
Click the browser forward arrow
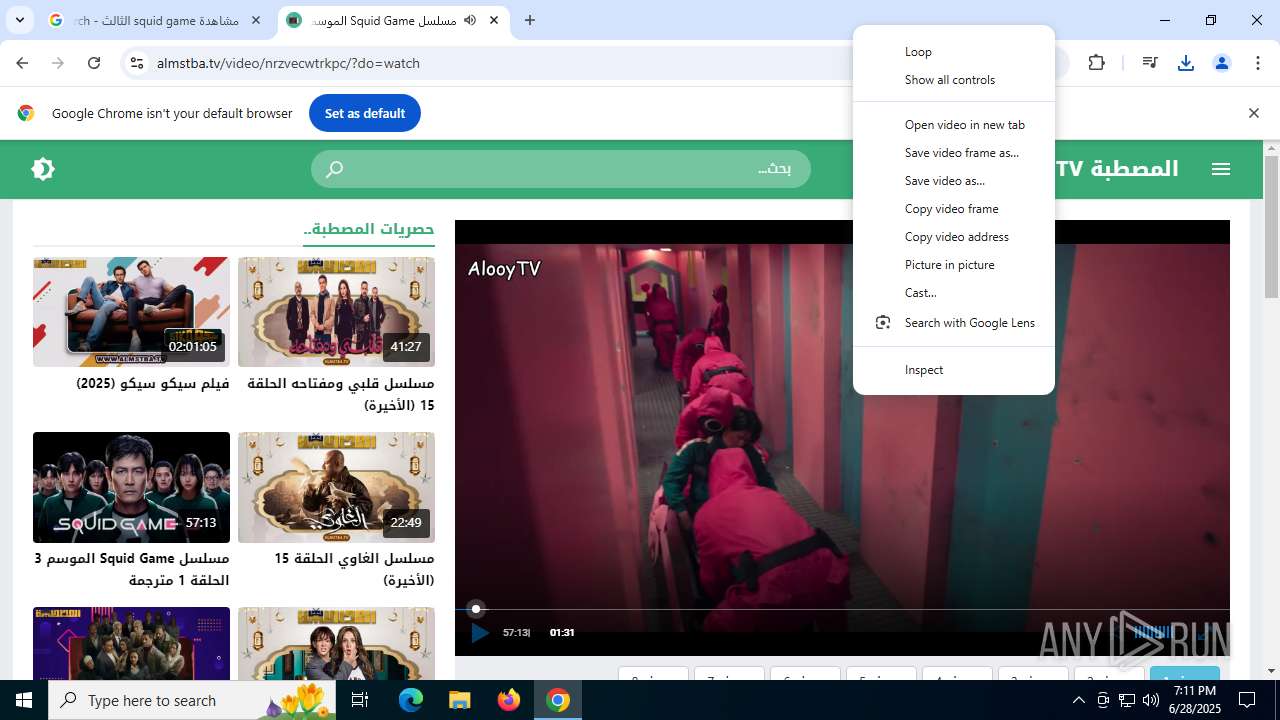click(x=58, y=63)
